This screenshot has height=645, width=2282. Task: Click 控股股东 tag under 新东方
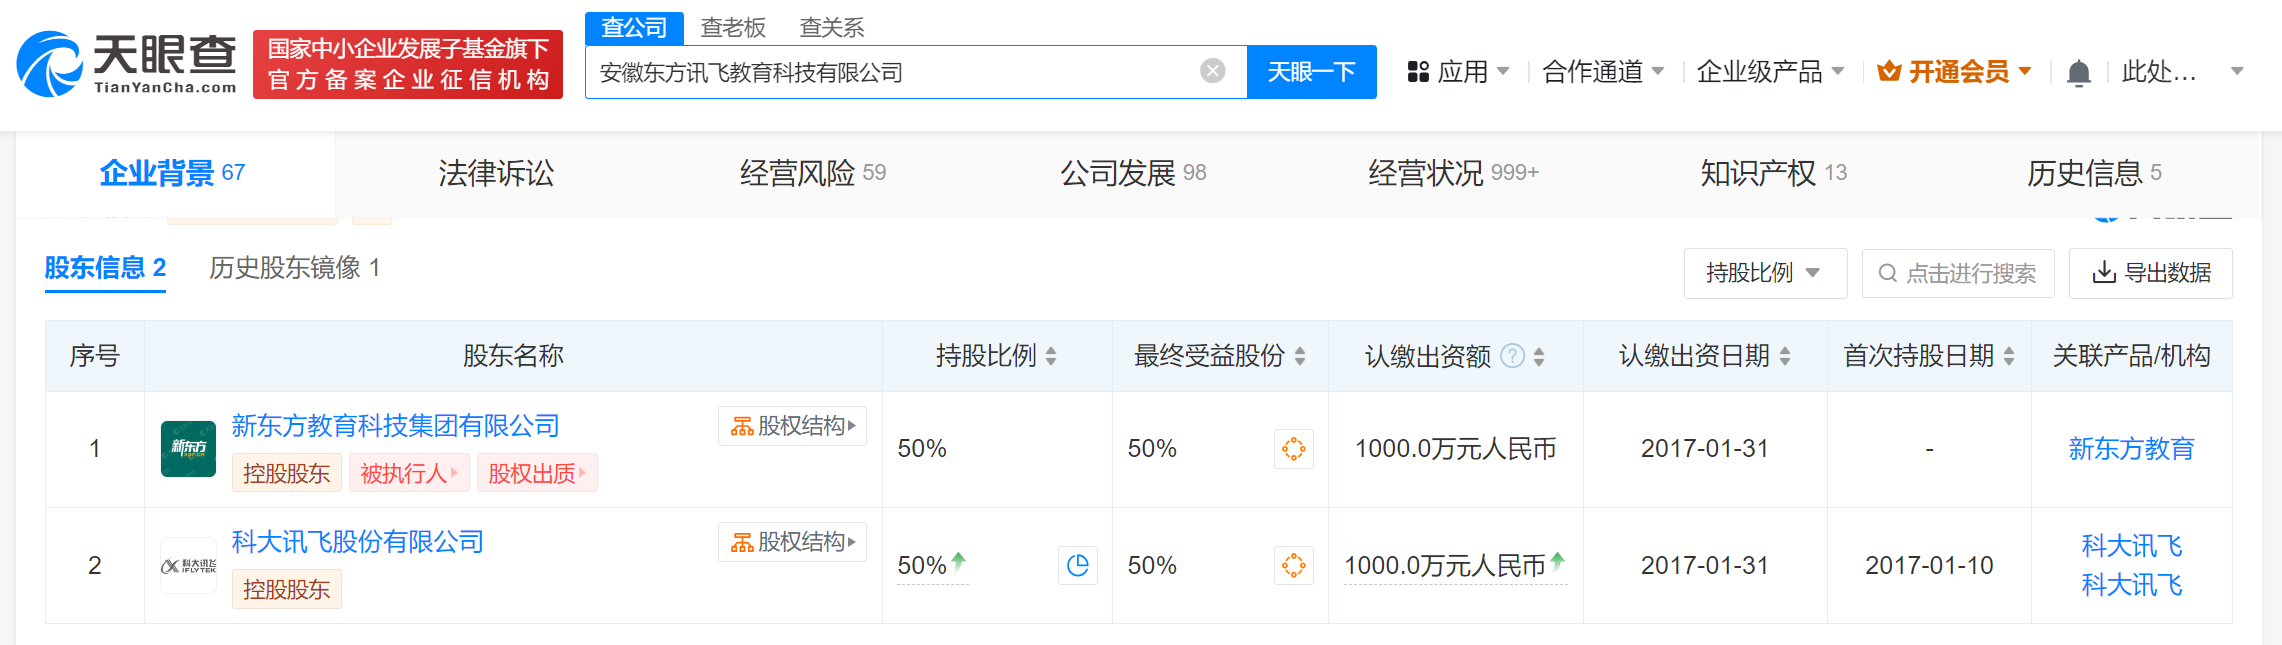coord(286,473)
